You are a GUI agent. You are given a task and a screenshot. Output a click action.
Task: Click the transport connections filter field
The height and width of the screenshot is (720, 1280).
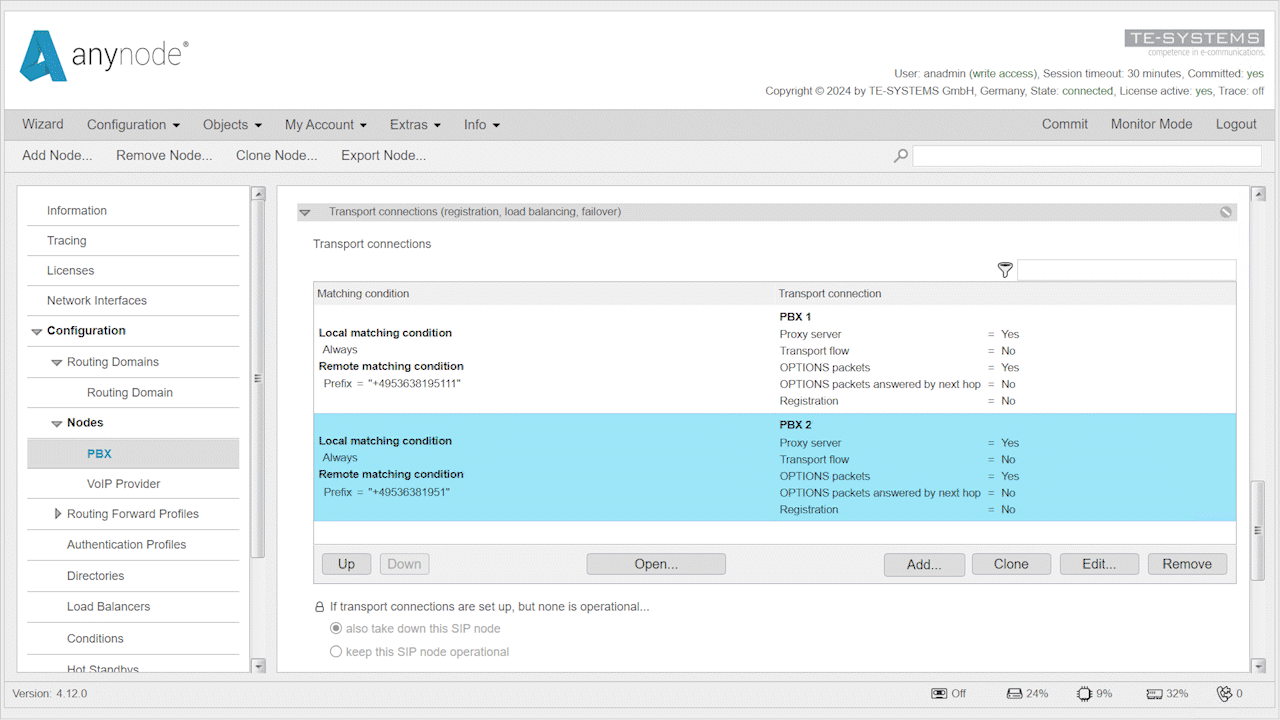(x=1126, y=270)
